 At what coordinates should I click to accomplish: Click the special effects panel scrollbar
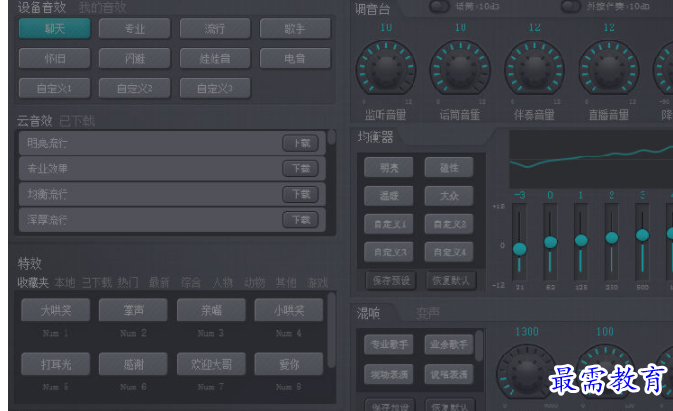pyautogui.click(x=331, y=330)
